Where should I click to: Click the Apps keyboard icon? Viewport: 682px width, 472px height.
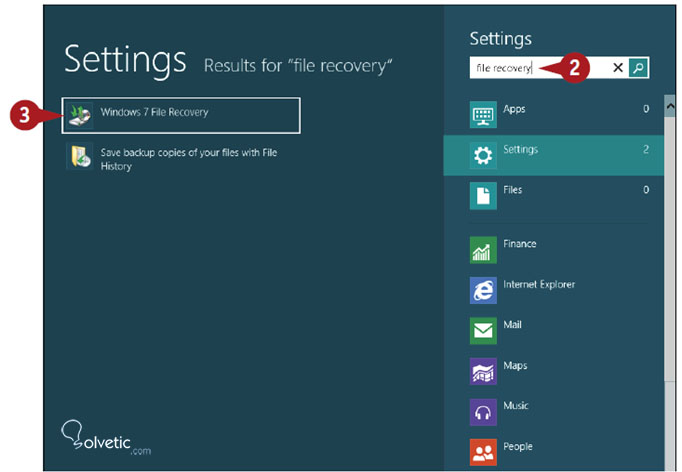point(483,114)
